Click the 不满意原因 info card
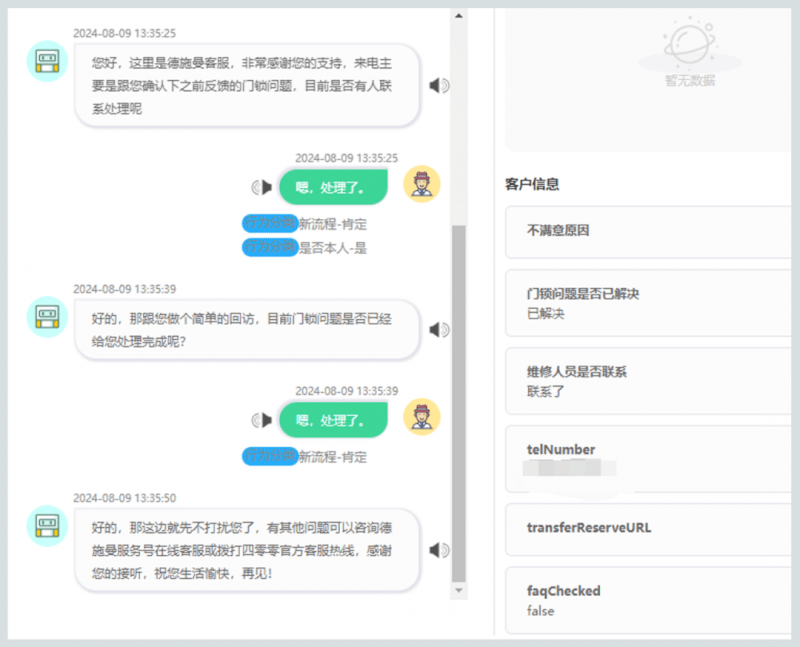Screen dimensions: 800x647 pyautogui.click(x=648, y=232)
